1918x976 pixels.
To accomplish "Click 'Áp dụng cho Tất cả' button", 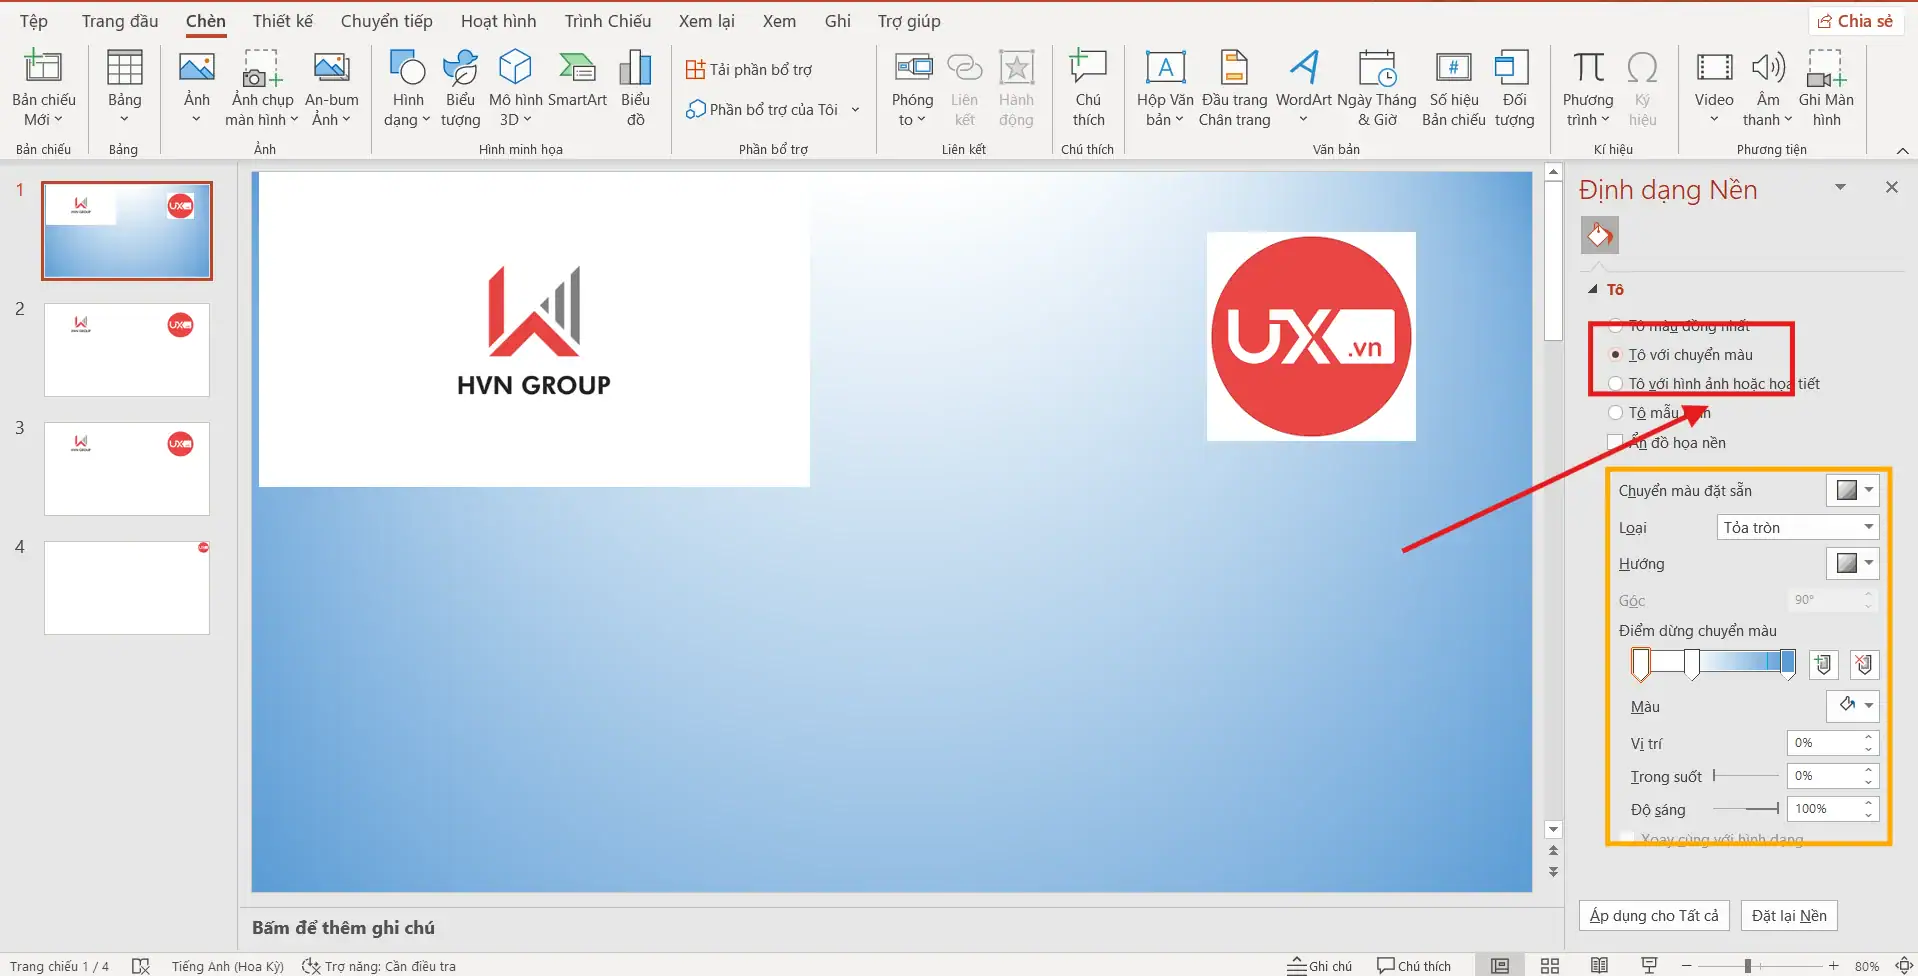I will (1654, 916).
